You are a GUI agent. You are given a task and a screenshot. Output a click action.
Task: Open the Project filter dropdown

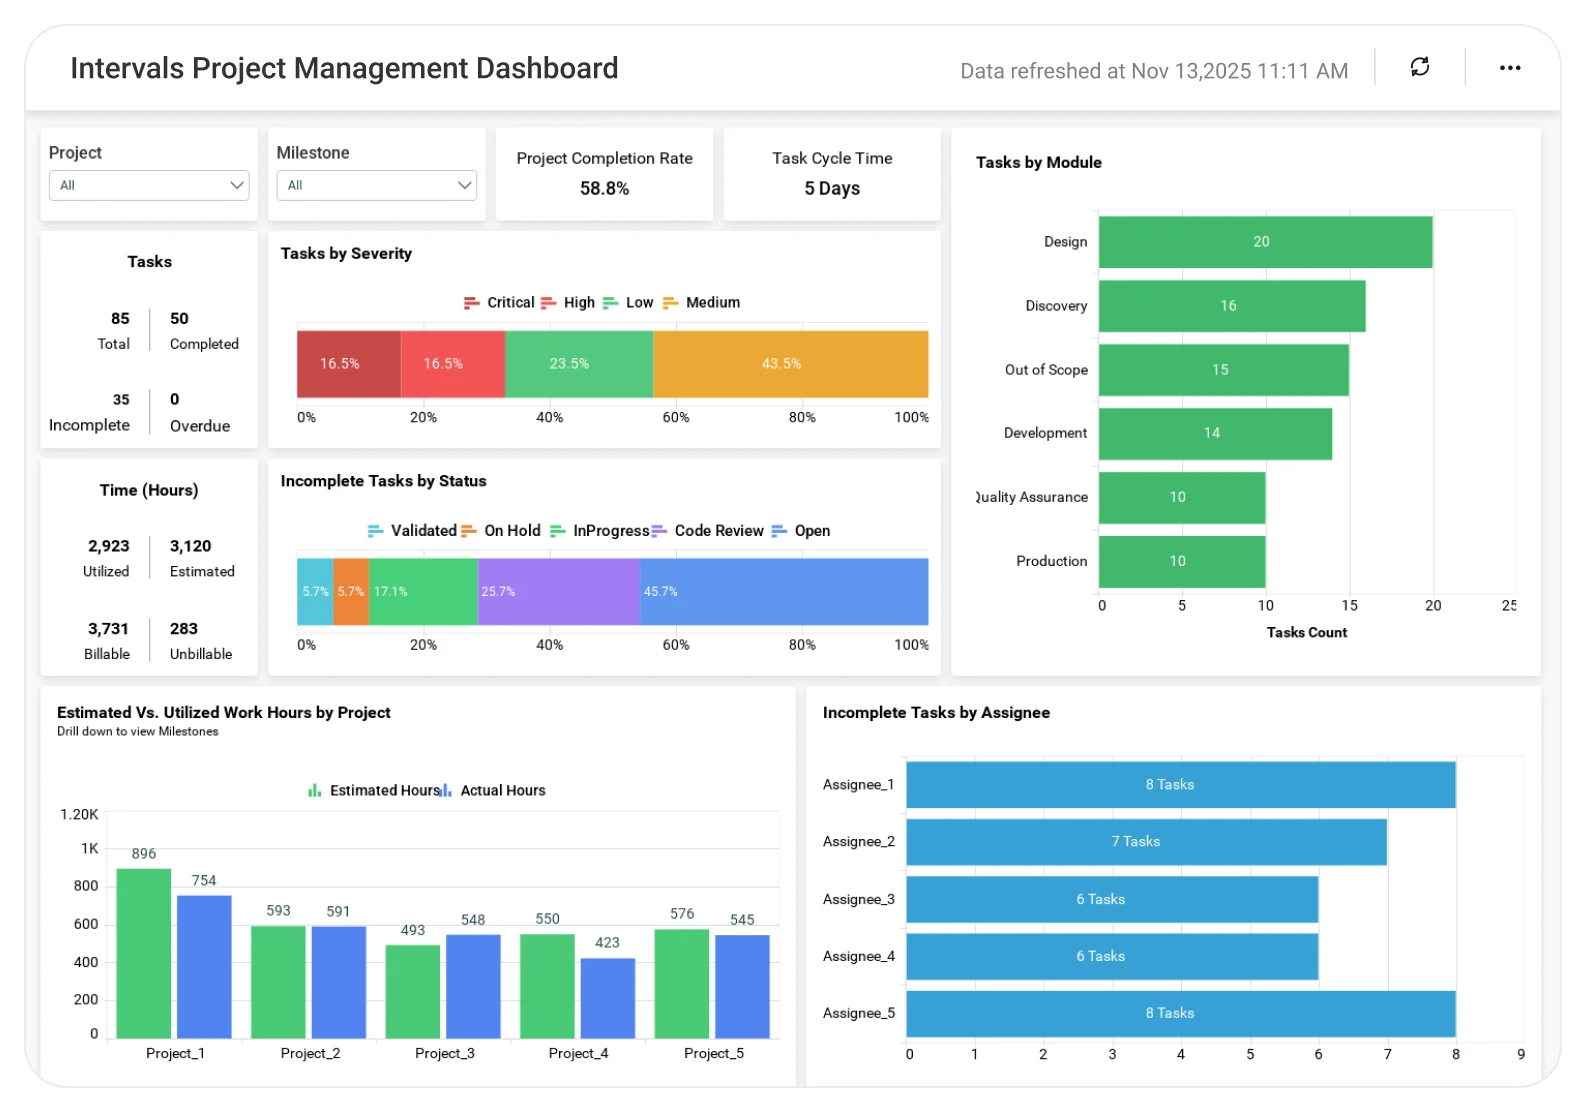149,185
